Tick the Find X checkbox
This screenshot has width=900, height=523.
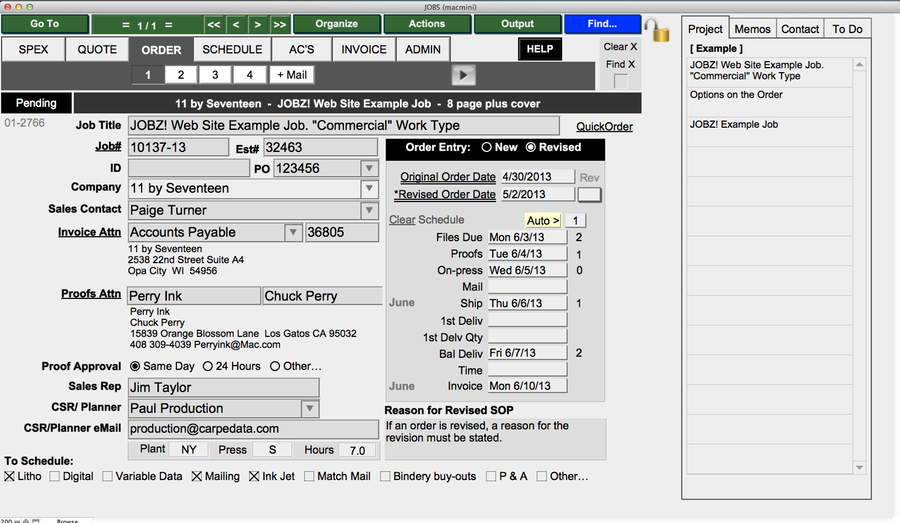click(x=621, y=82)
